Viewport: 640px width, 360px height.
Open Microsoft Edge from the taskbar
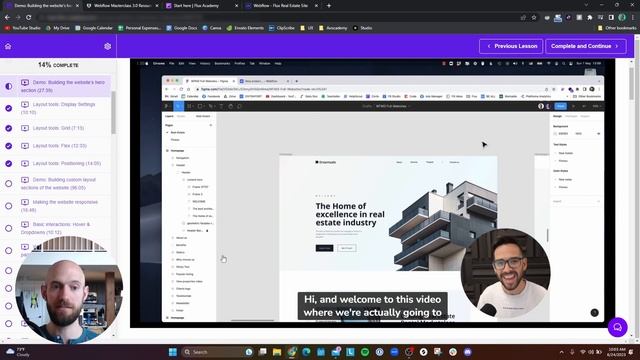coord(306,352)
